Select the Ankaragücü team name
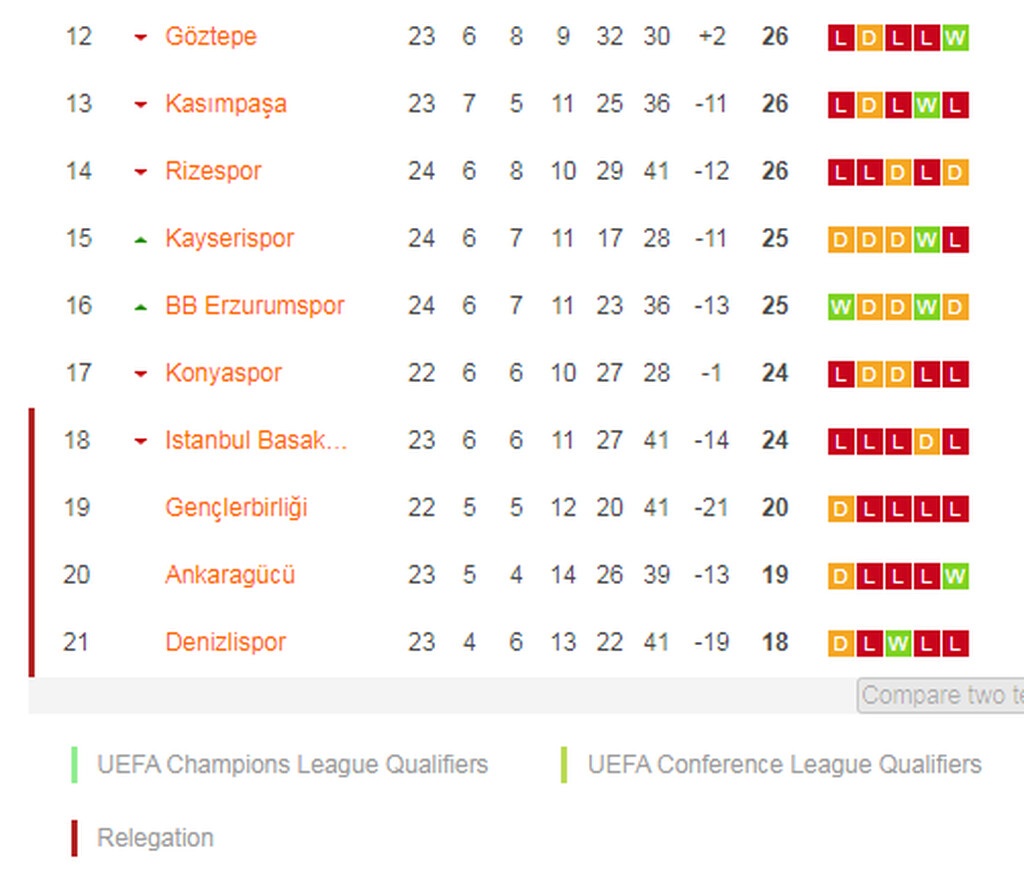The width and height of the screenshot is (1024, 873). [x=230, y=575]
